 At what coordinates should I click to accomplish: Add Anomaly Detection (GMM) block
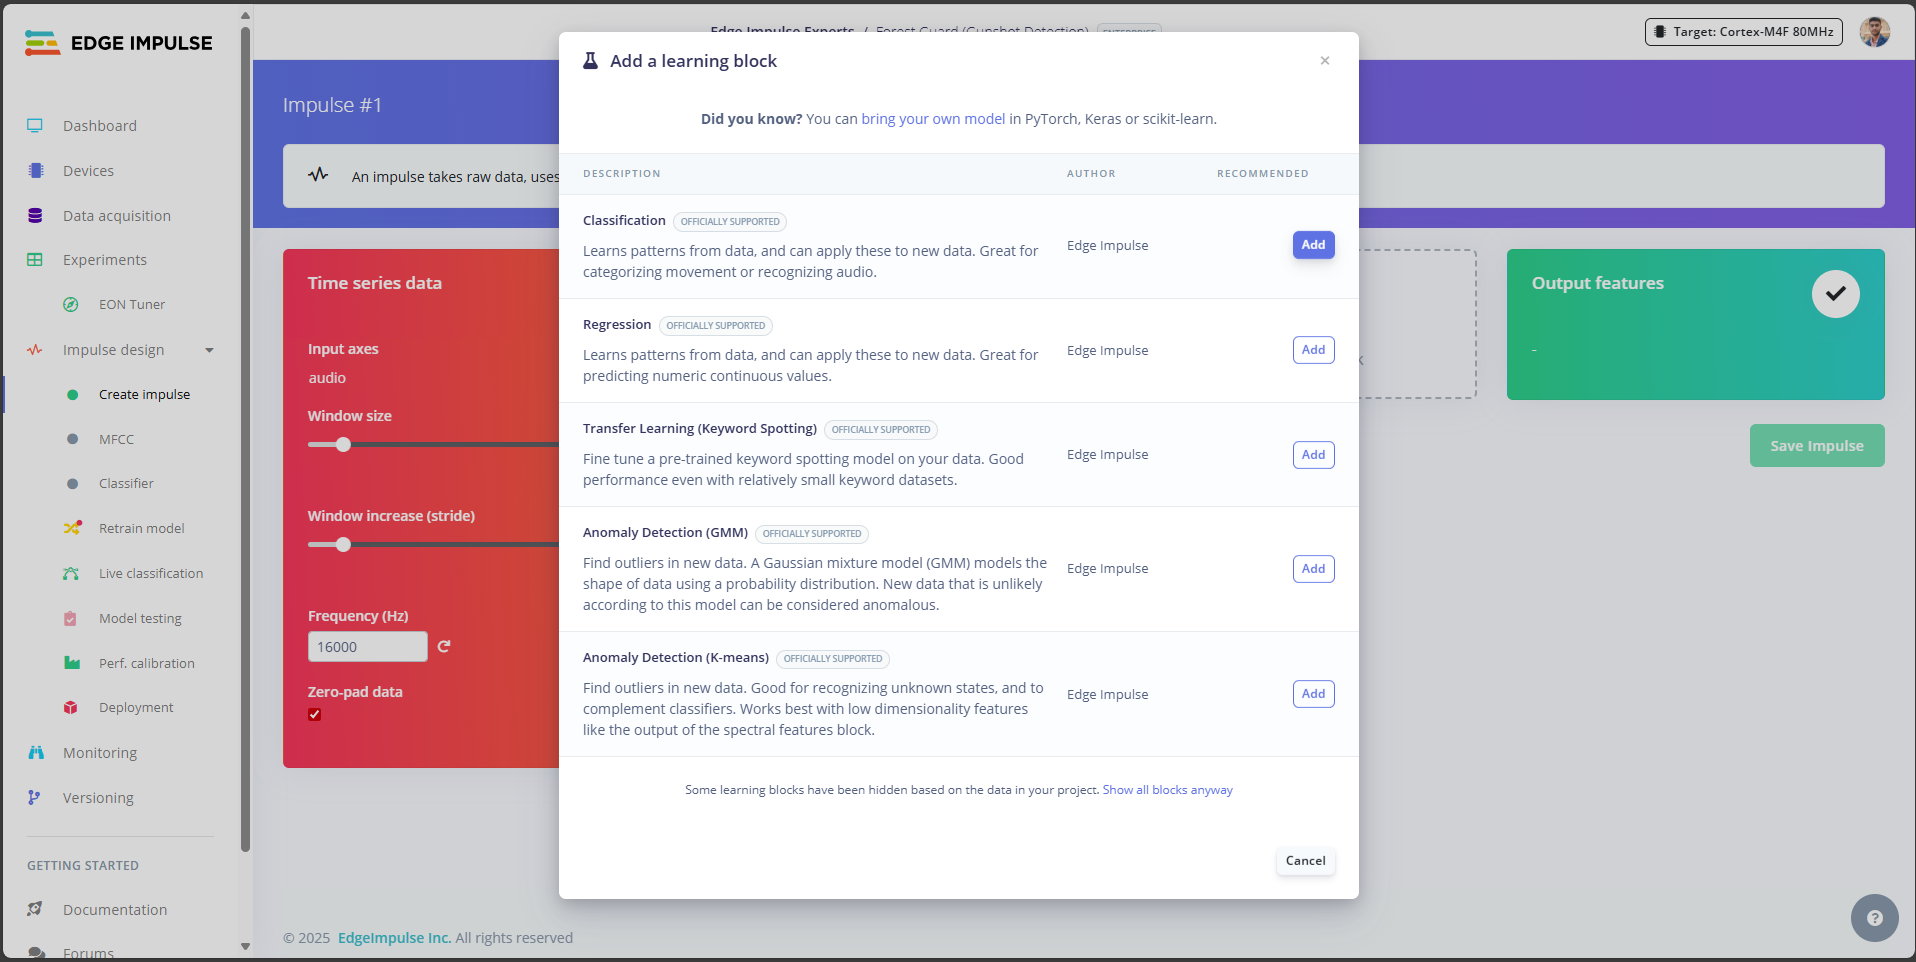[x=1313, y=569]
